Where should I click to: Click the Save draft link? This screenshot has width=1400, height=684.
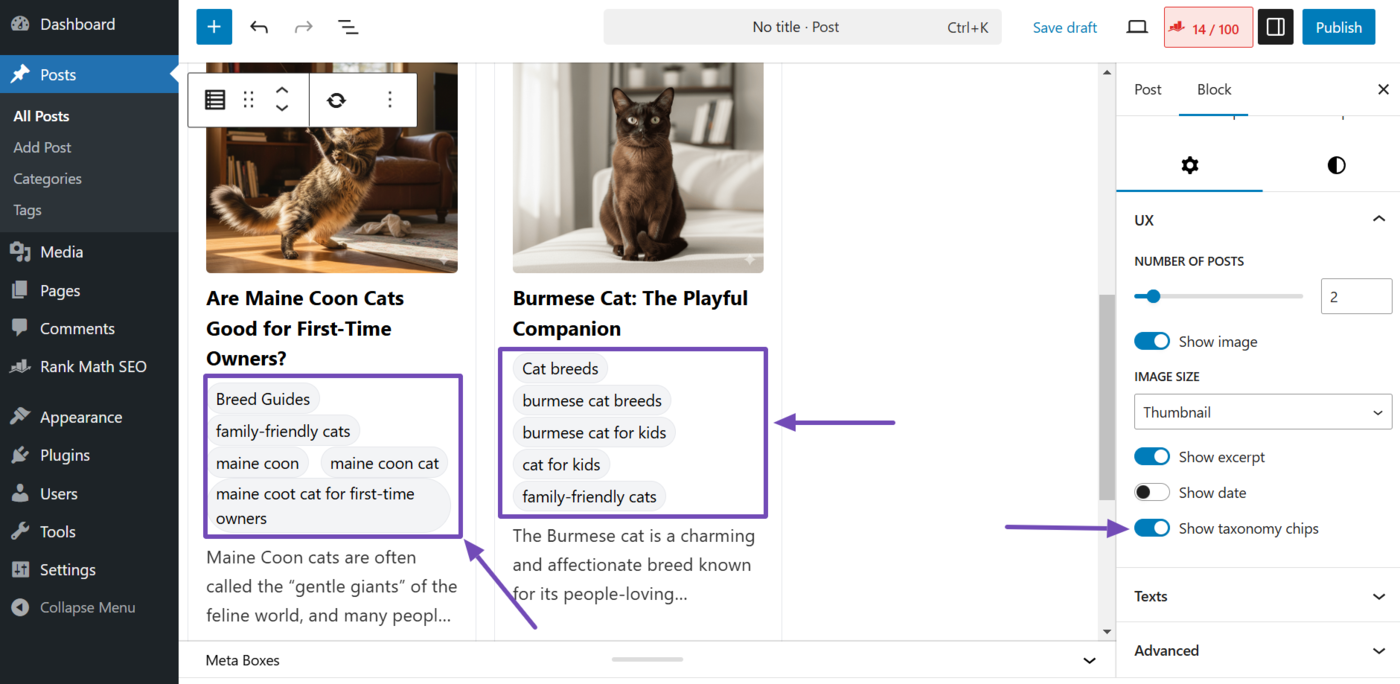1064,27
